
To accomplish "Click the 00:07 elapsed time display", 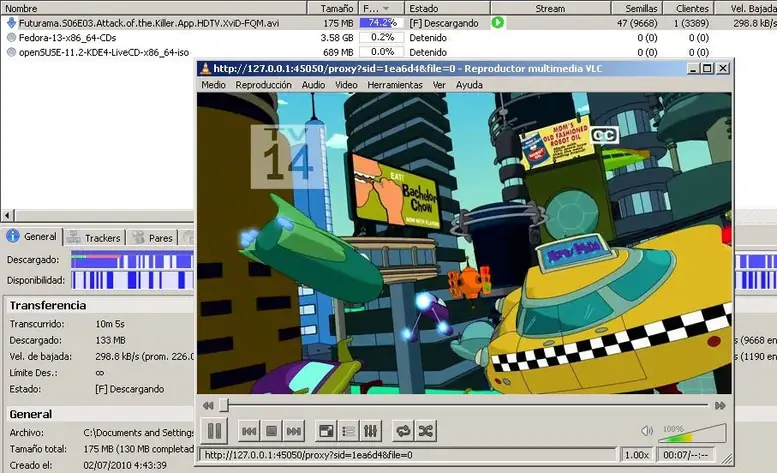I will tap(685, 455).
